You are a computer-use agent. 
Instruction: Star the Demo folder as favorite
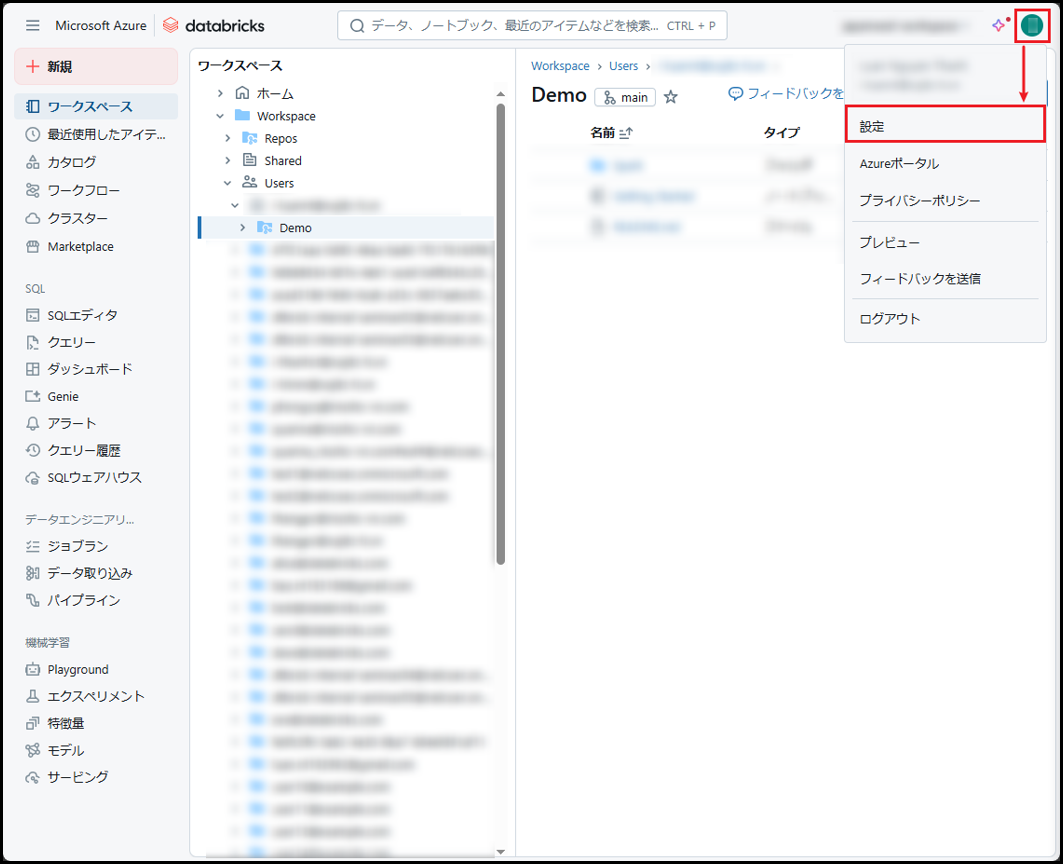(x=670, y=97)
